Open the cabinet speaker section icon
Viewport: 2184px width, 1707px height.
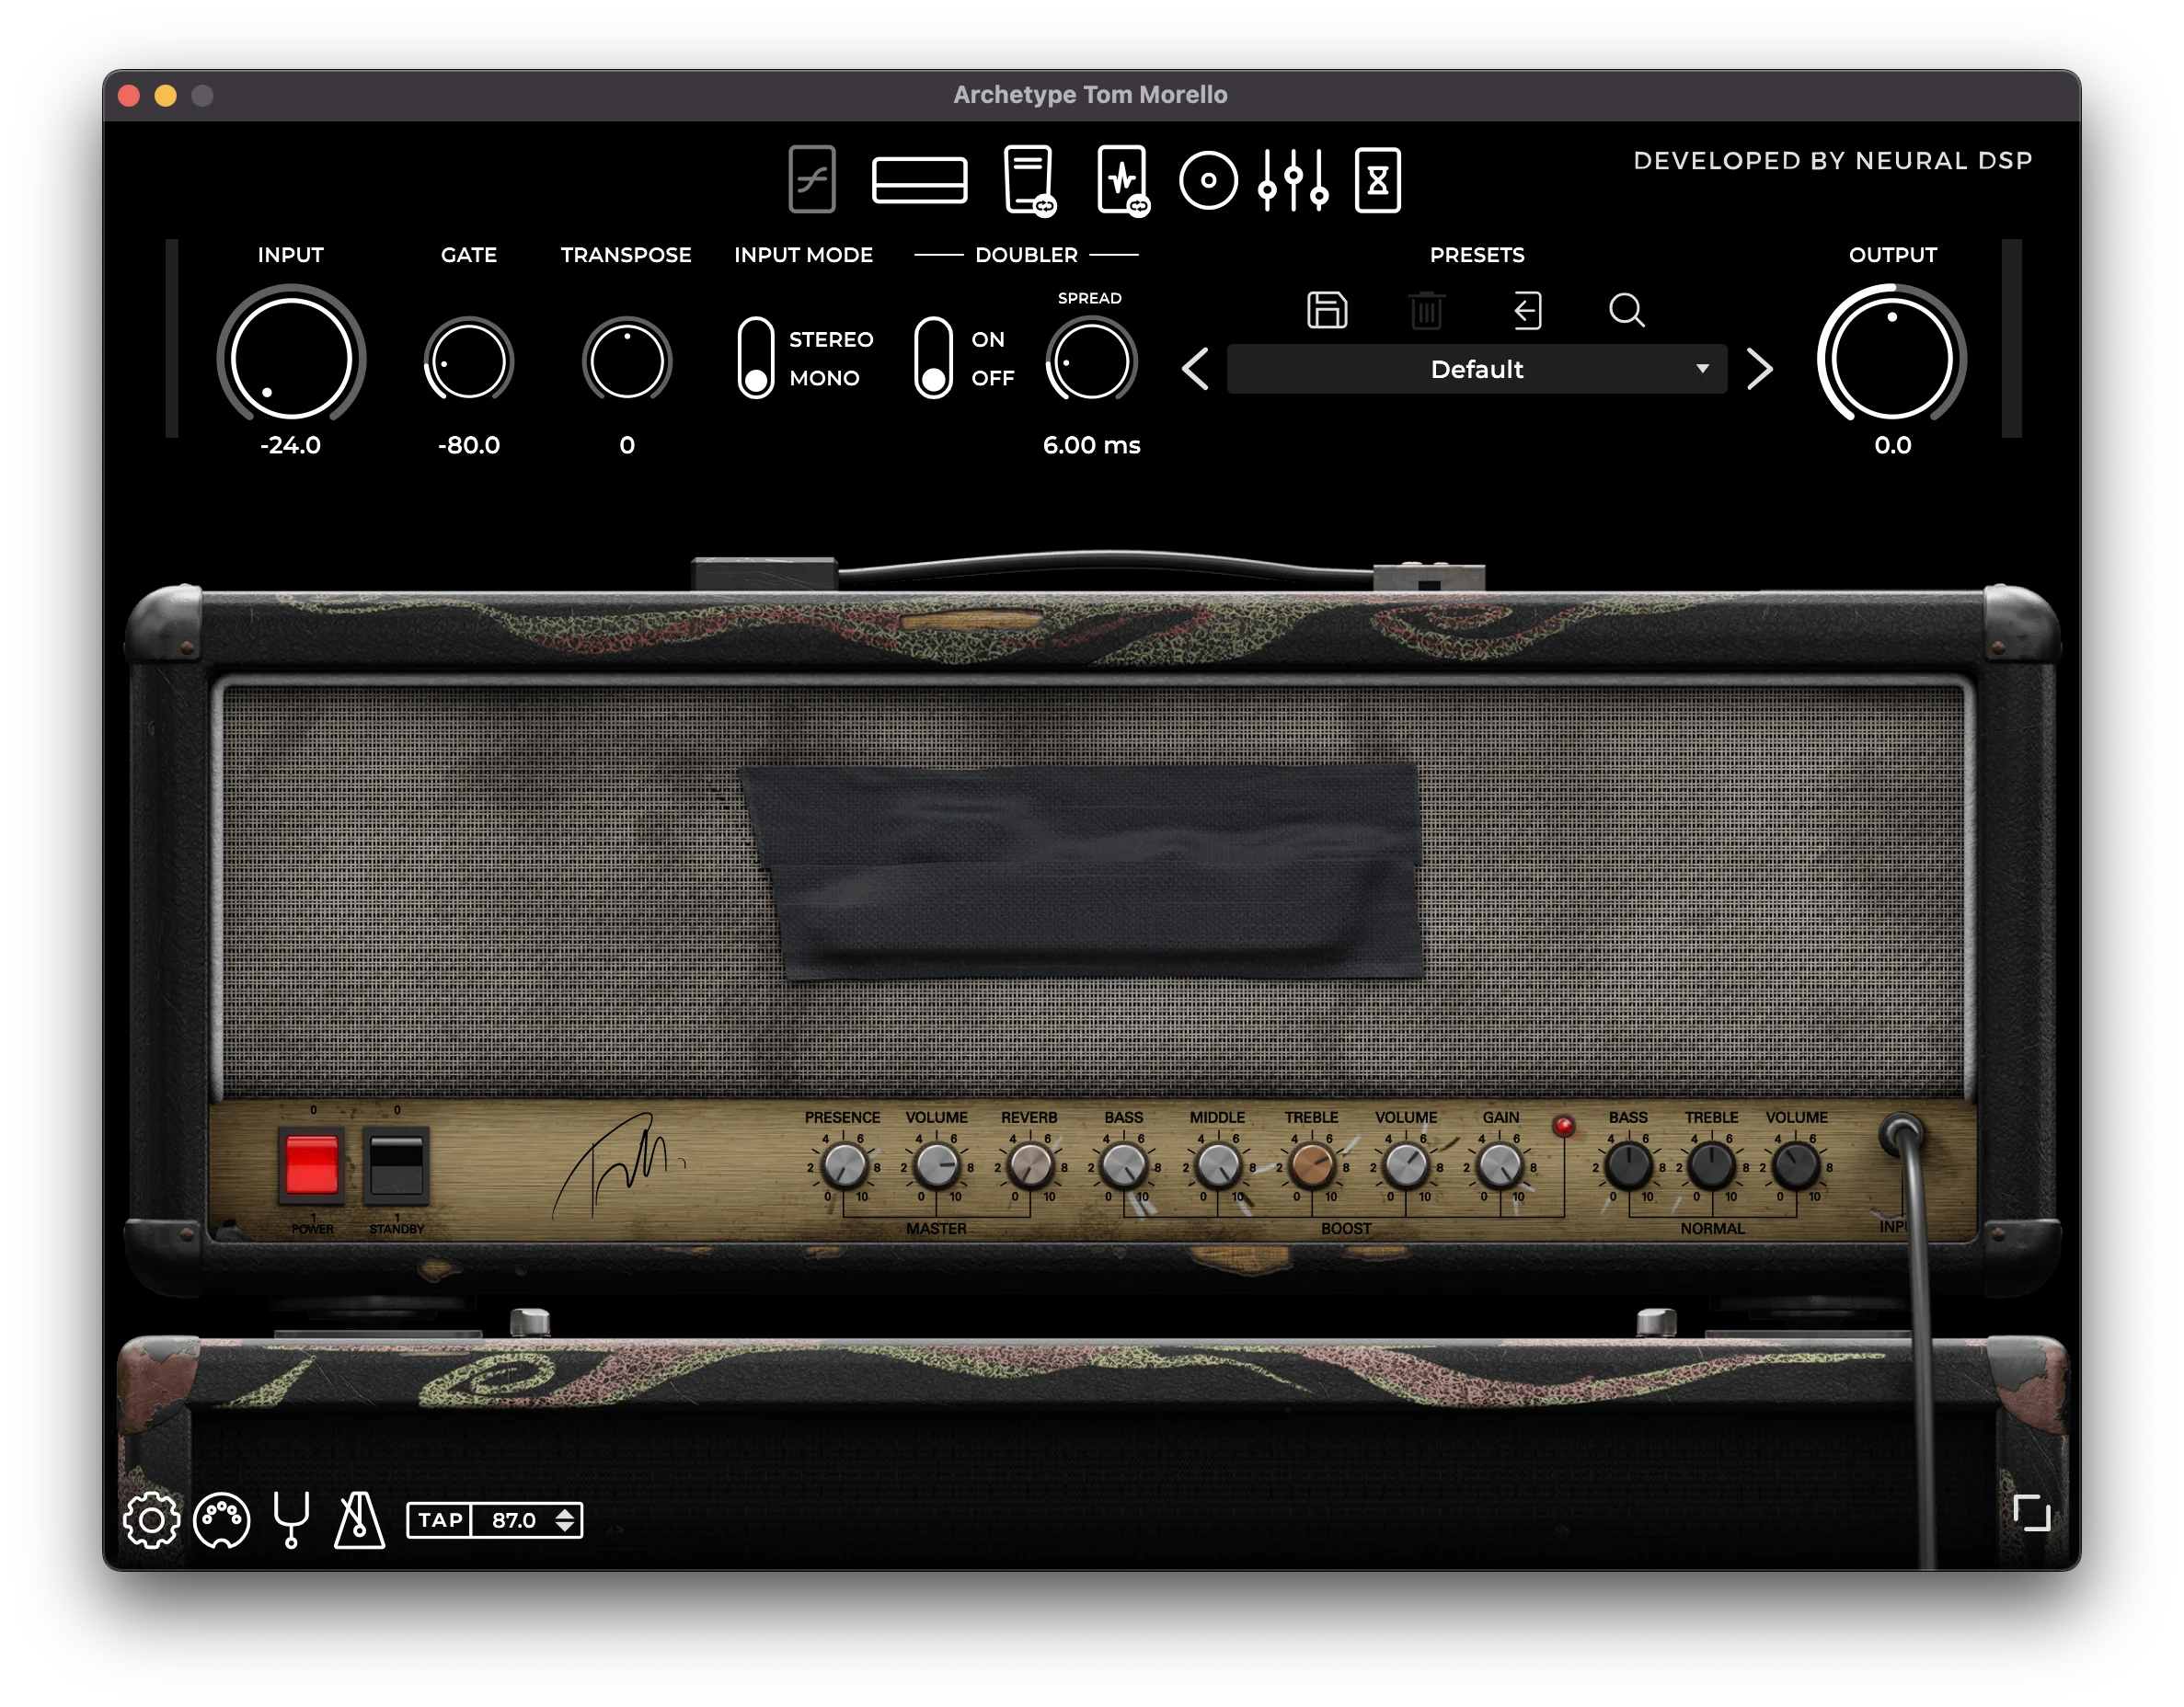click(x=1208, y=180)
